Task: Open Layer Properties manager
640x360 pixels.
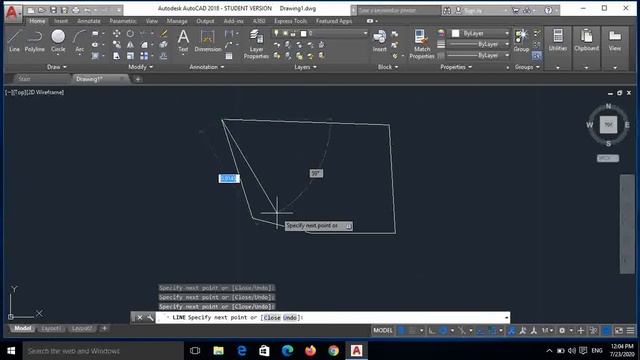Action: point(256,44)
